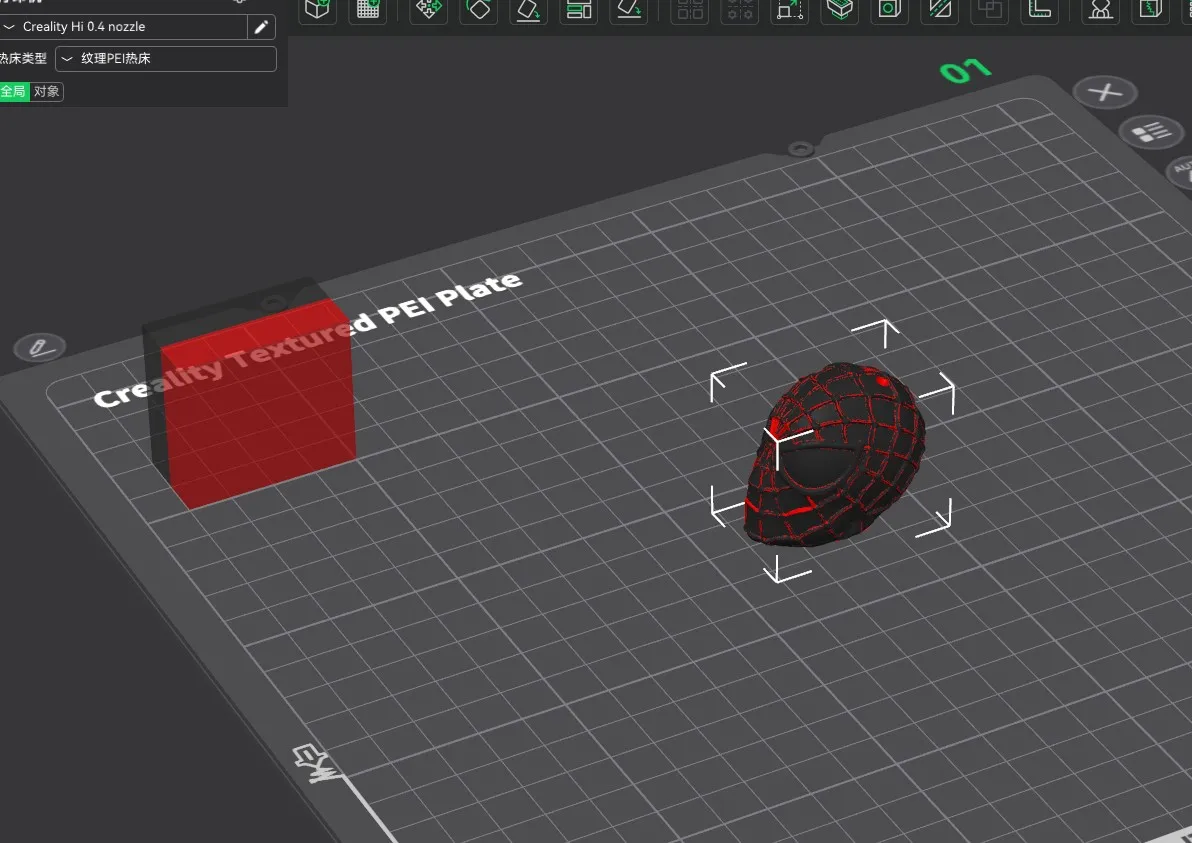
Task: Open plate settings list icon below X
Action: coord(1152,132)
